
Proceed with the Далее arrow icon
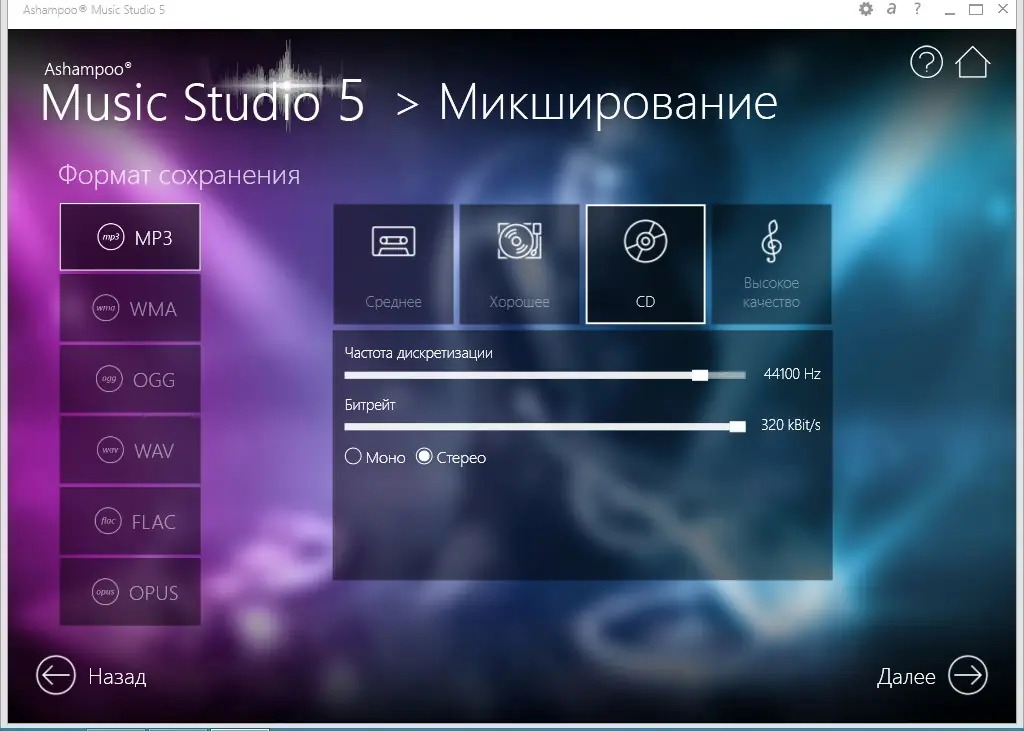pos(968,675)
